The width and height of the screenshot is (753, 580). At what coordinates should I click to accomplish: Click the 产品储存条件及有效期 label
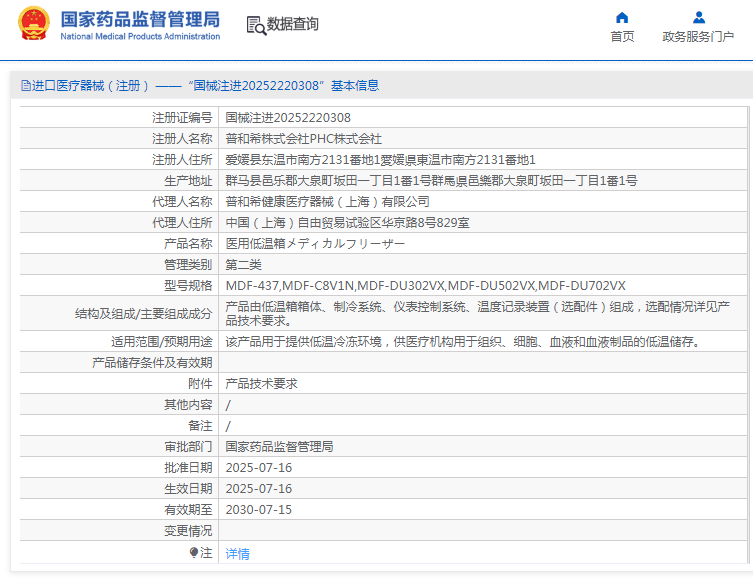(x=152, y=362)
